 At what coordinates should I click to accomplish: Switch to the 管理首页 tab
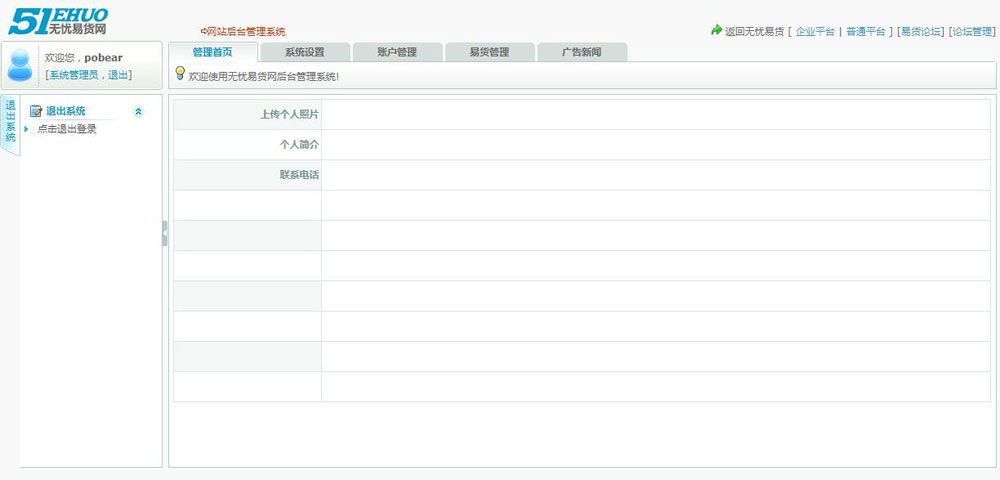coord(212,52)
